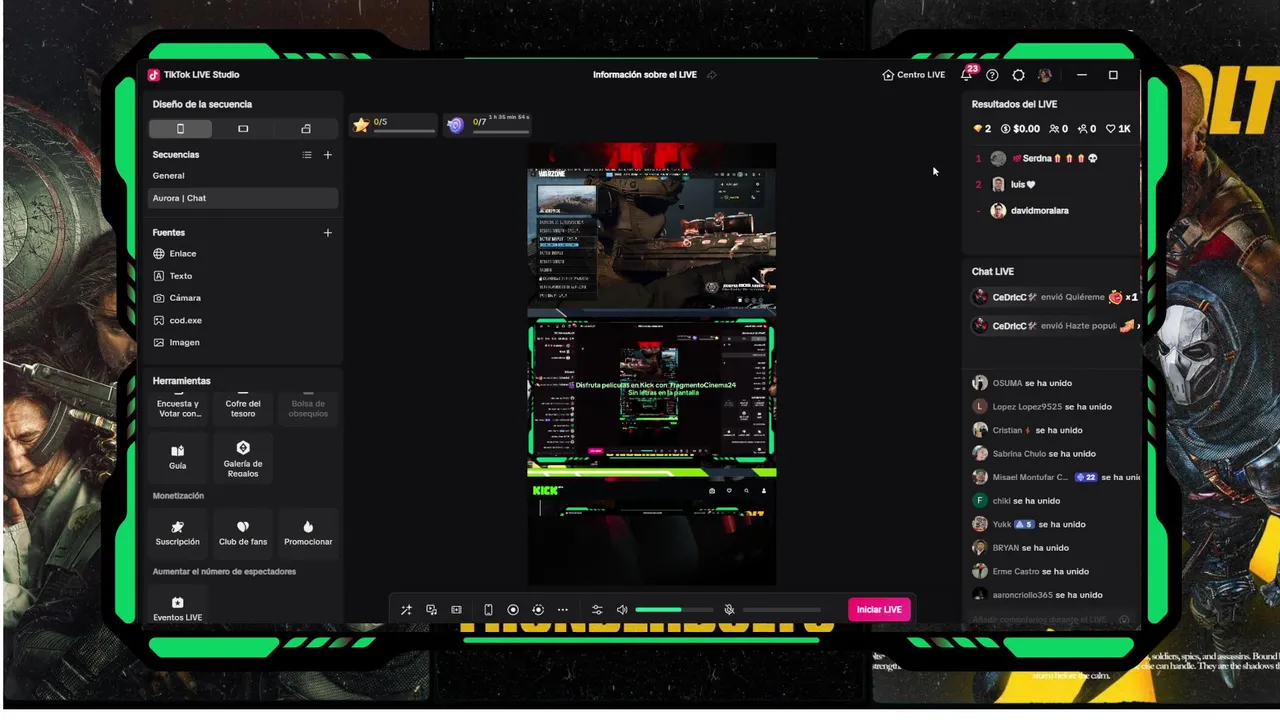The image size is (1280, 720).
Task: Click the stream preview canvas
Action: [652, 364]
